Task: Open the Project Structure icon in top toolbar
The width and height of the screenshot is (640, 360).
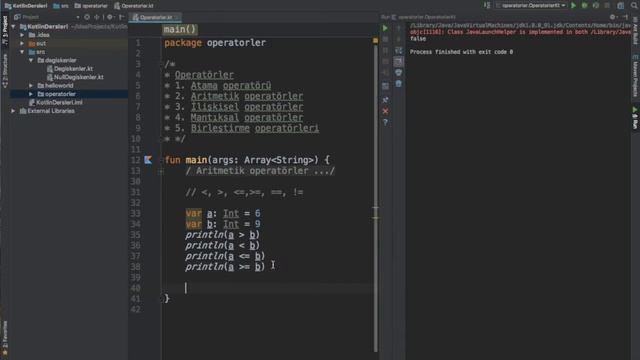Action: [x=620, y=5]
